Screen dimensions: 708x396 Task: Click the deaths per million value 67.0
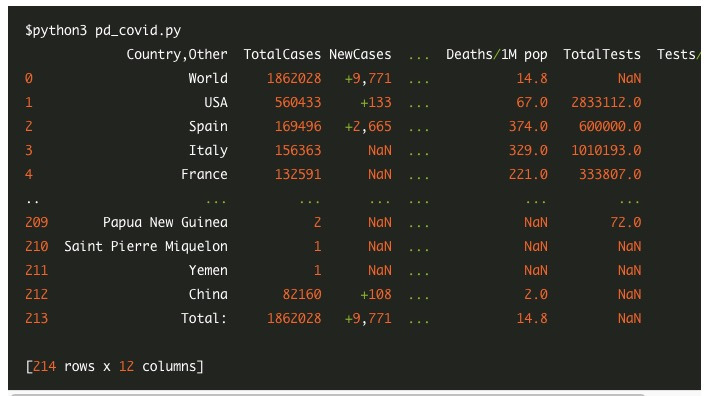tap(532, 102)
